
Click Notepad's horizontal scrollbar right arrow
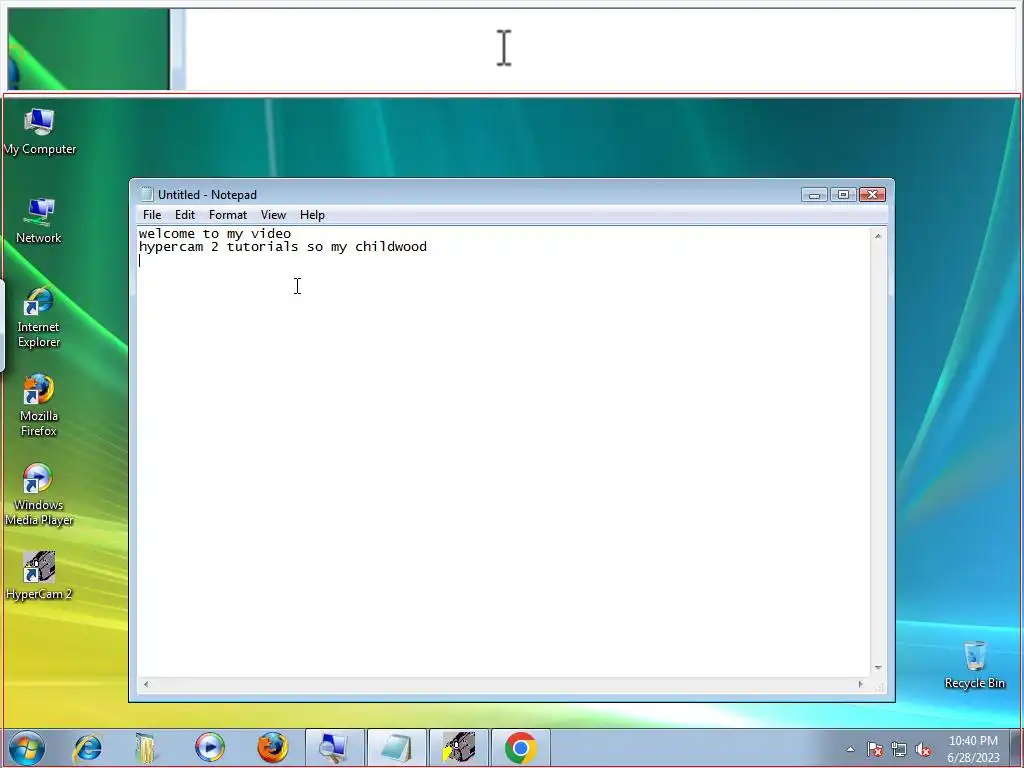pos(860,684)
